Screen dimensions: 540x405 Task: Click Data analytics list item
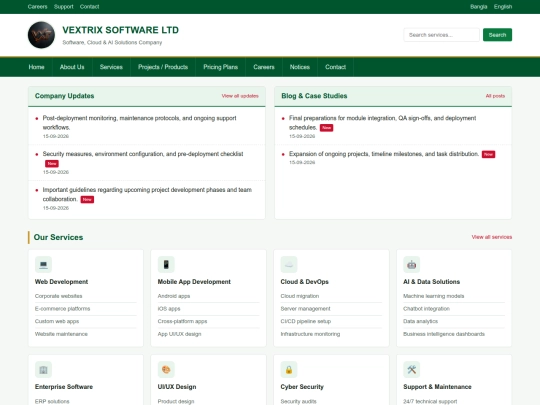(x=420, y=321)
